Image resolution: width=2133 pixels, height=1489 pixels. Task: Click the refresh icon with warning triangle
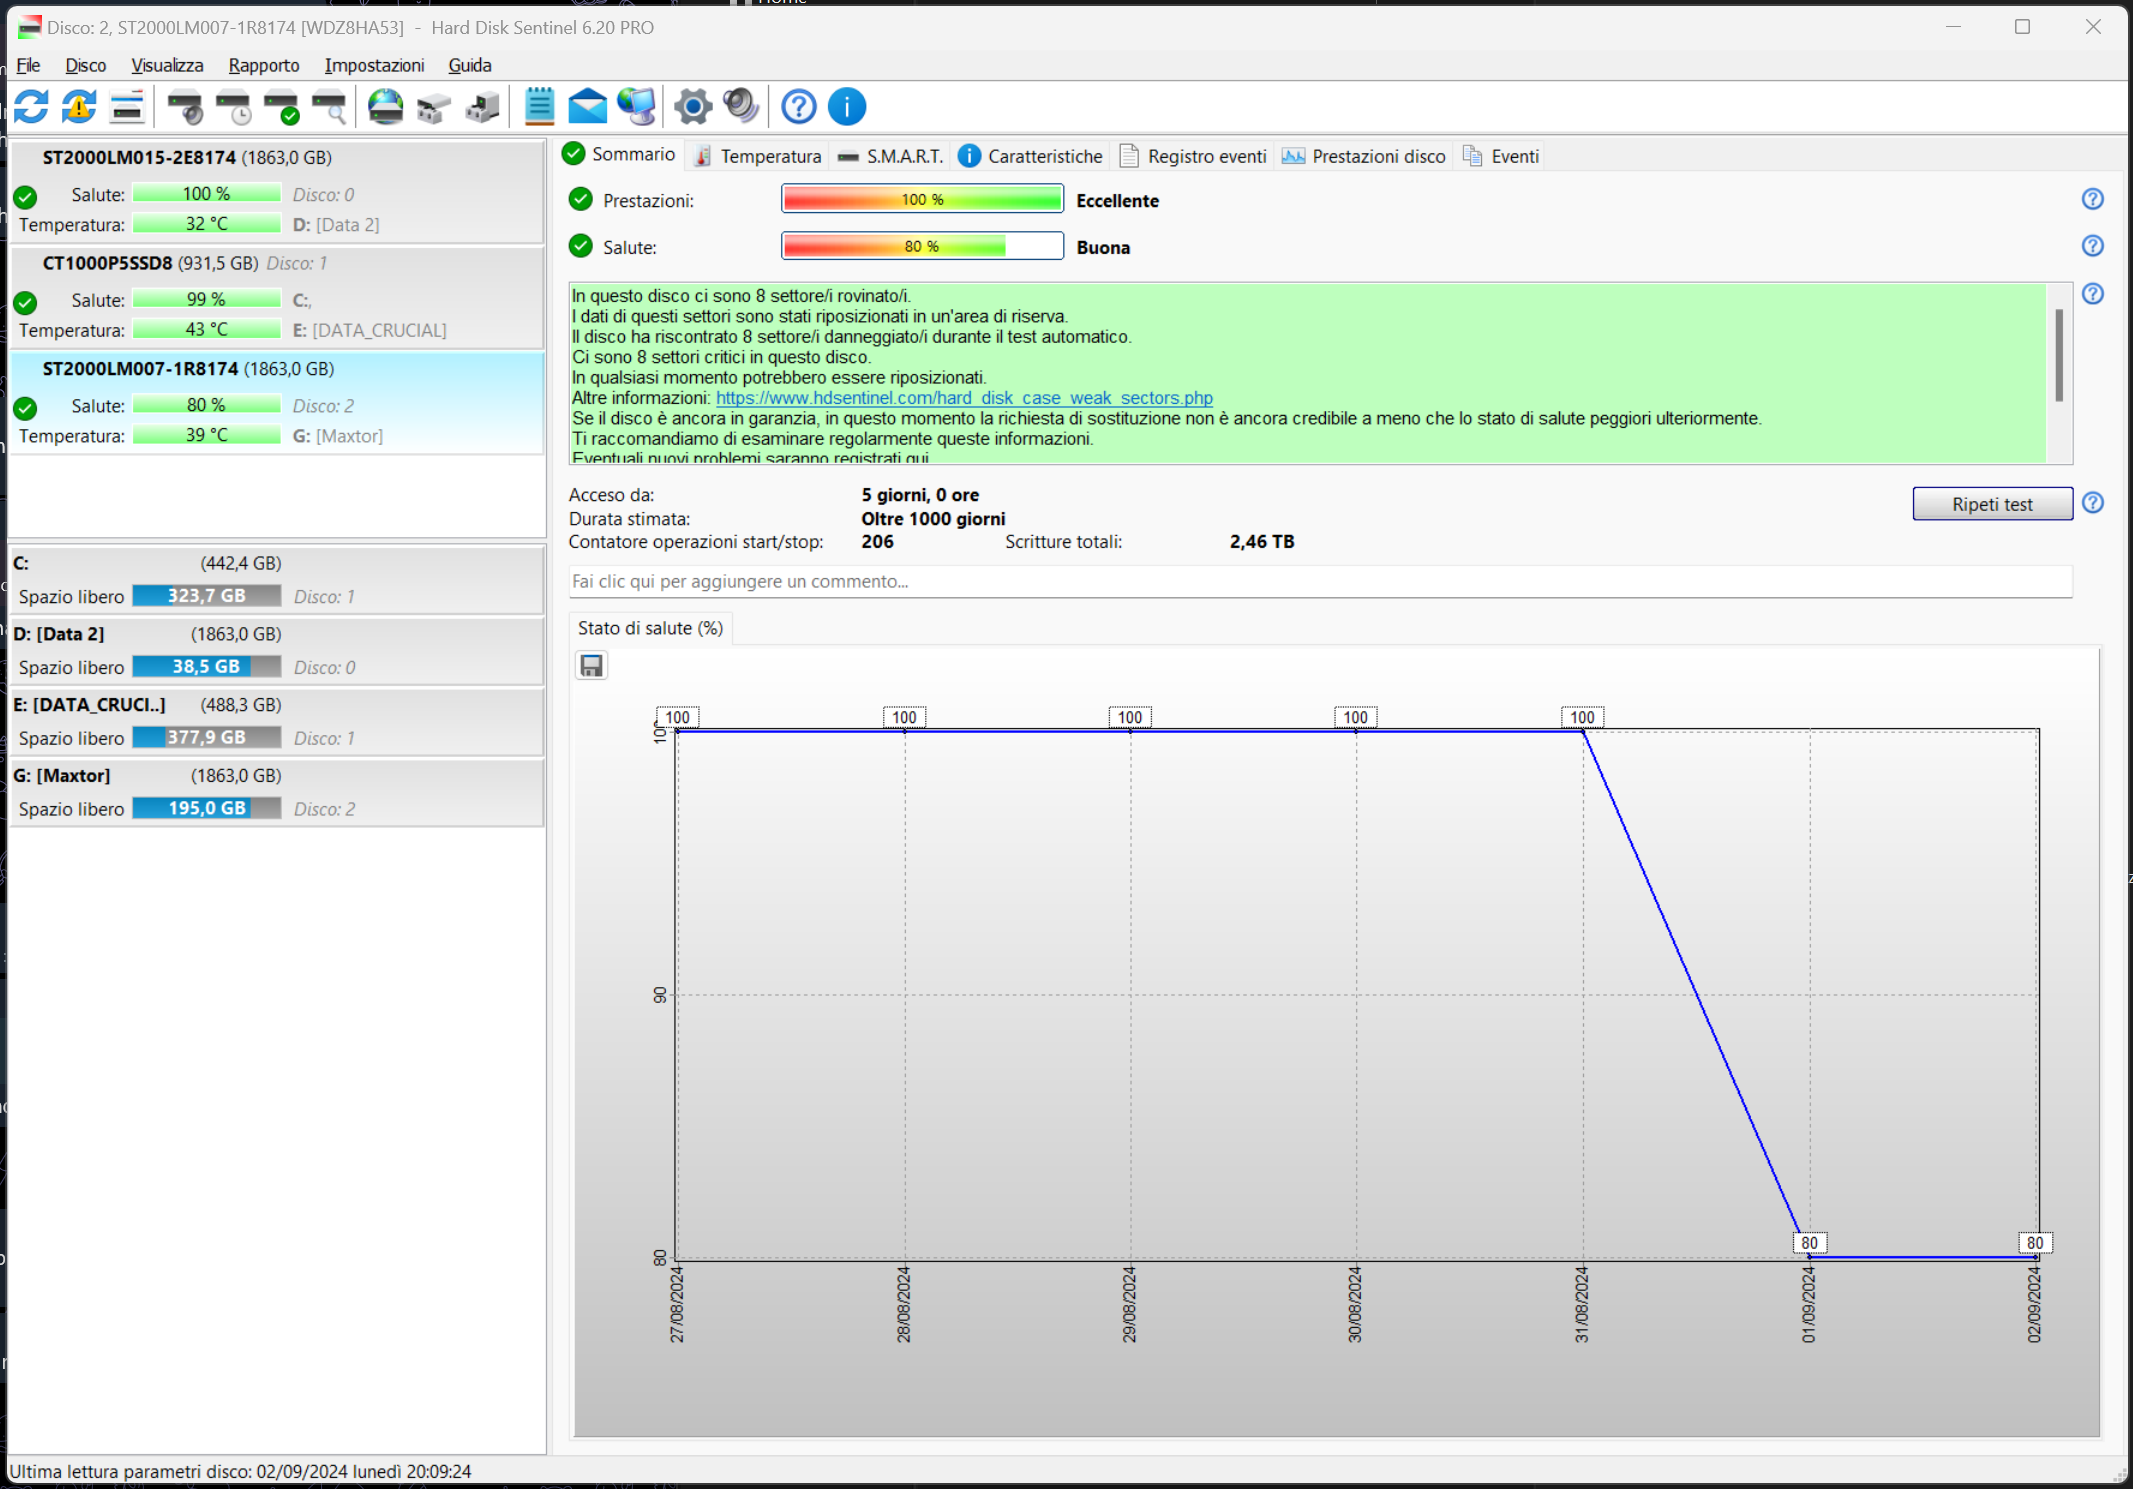pyautogui.click(x=79, y=106)
